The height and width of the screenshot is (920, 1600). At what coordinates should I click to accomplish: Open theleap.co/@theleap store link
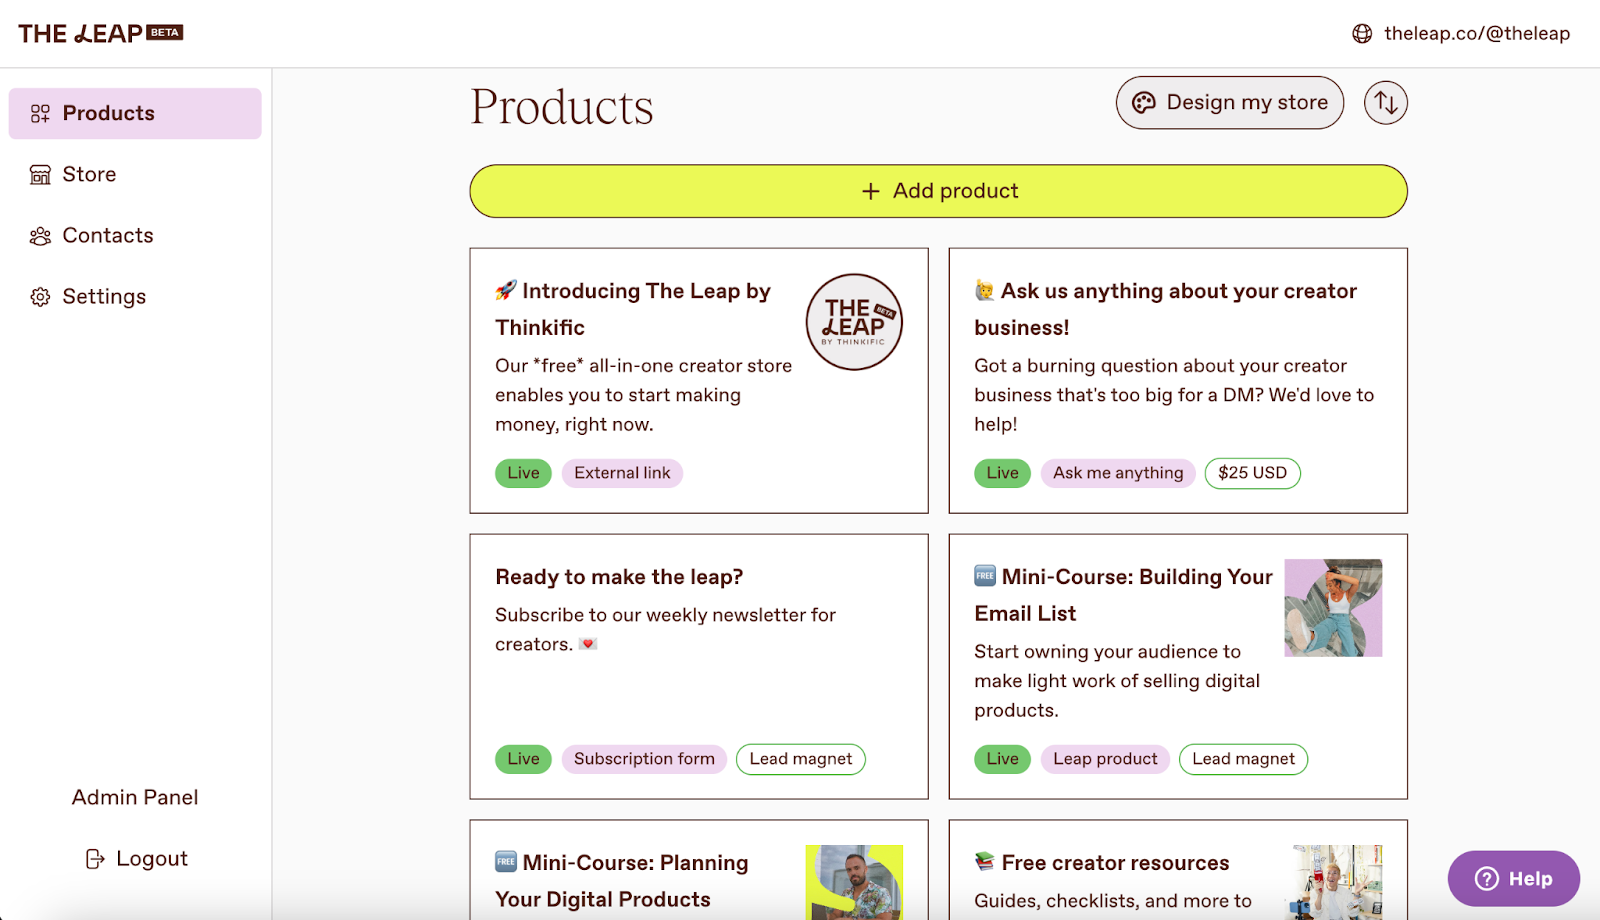[1476, 34]
